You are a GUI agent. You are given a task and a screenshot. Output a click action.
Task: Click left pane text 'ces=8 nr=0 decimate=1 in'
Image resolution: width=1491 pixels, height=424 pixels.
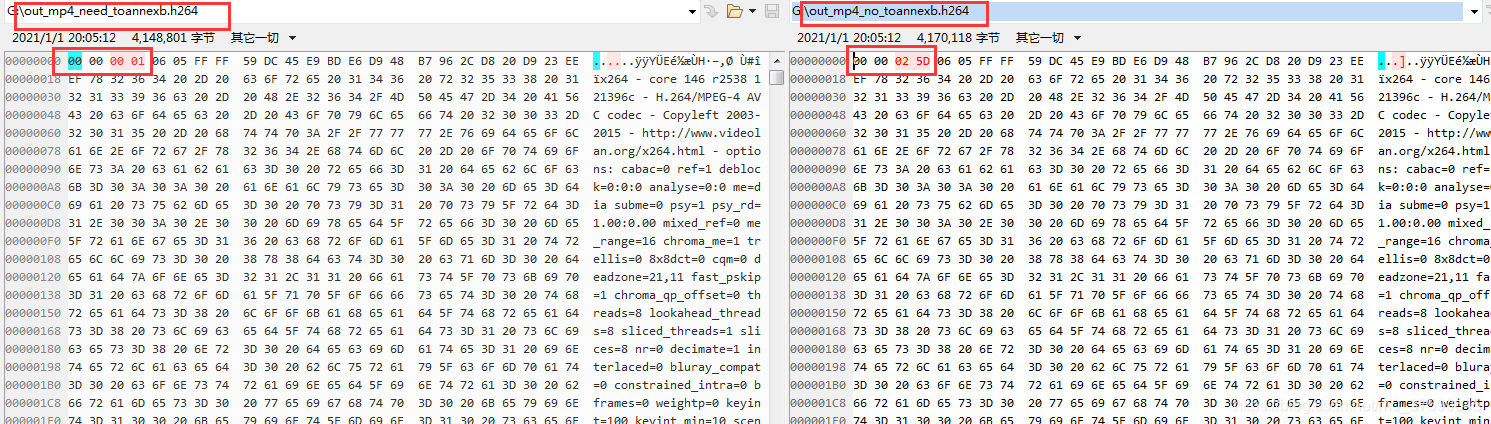point(677,349)
